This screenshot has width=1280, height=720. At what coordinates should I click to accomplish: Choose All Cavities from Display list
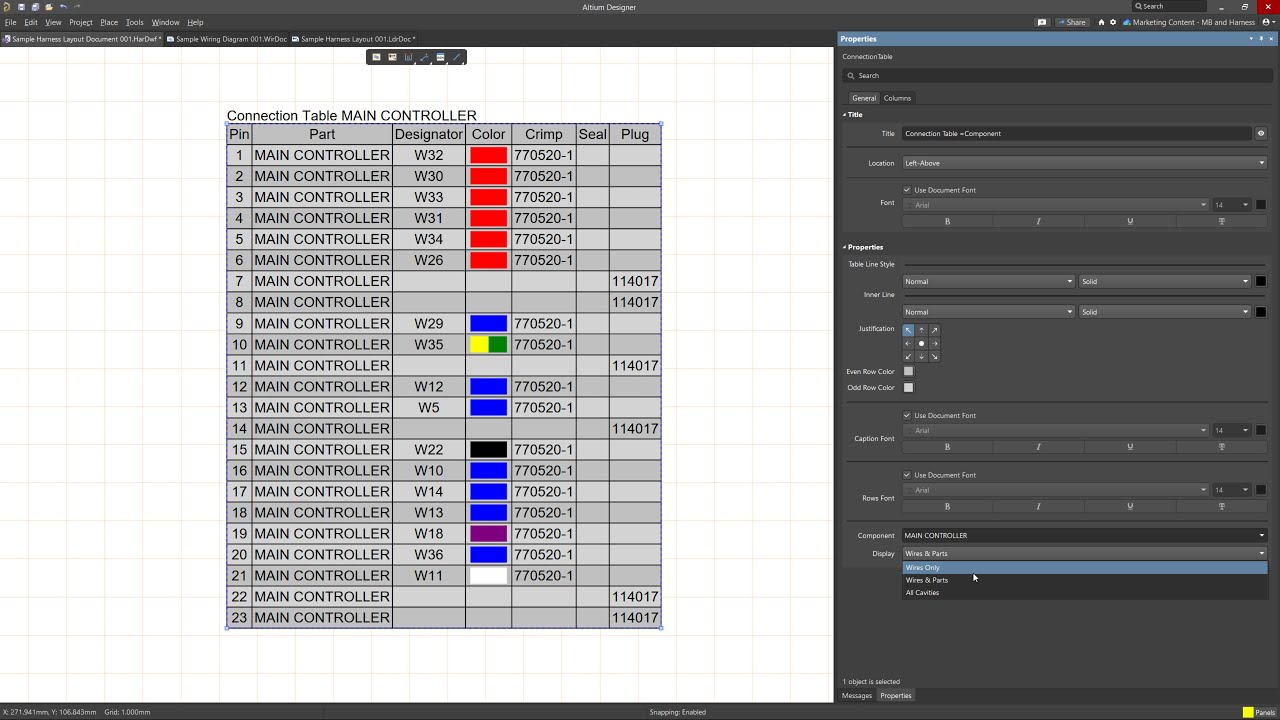pos(922,593)
